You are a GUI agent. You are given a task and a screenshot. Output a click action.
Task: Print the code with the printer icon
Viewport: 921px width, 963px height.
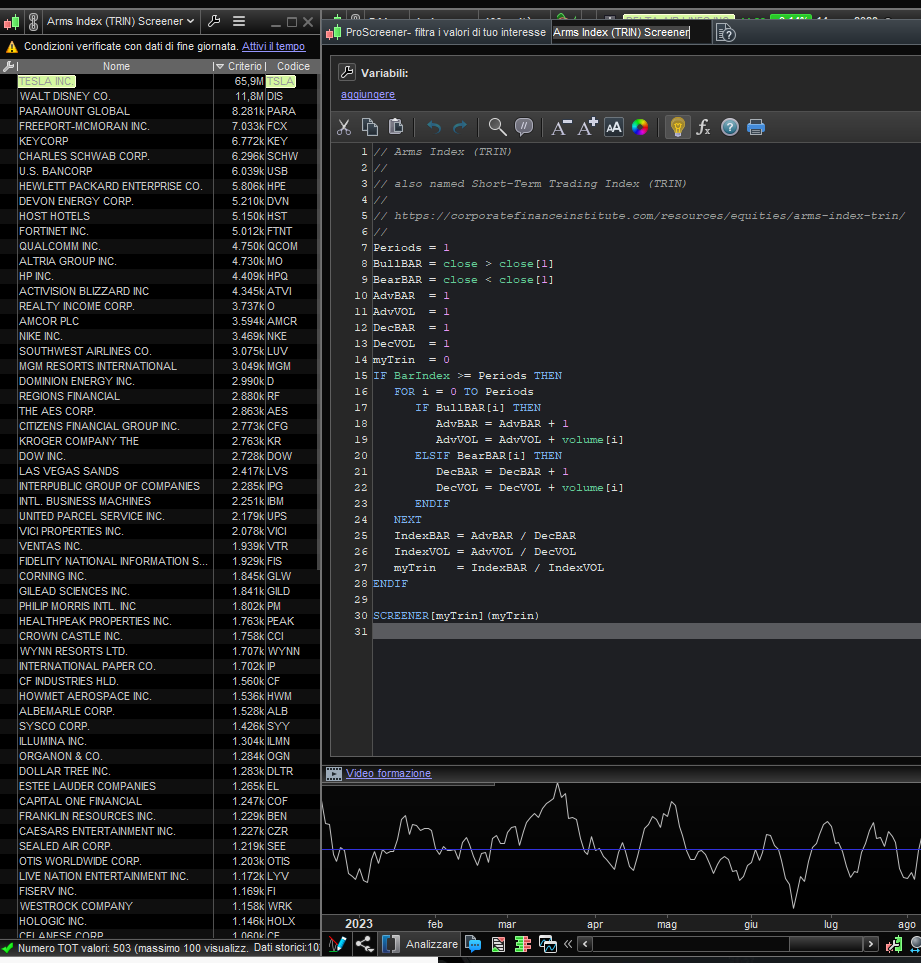[x=756, y=127]
